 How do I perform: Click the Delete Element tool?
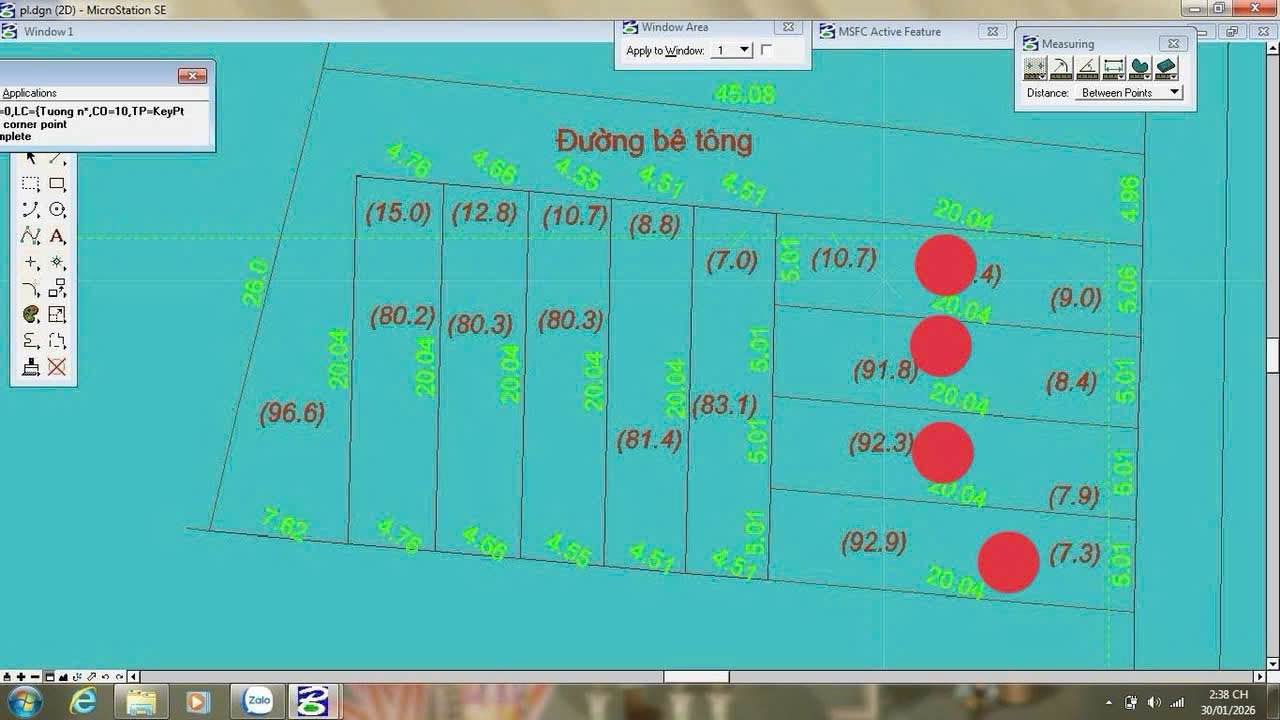click(57, 367)
